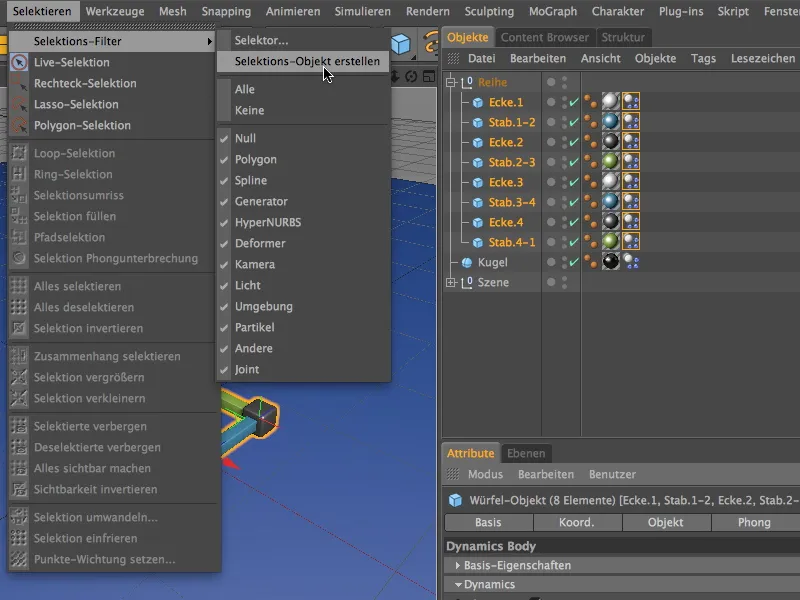This screenshot has height=600, width=800.
Task: Select the green material tag on Stab.4-1
Action: coord(610,241)
